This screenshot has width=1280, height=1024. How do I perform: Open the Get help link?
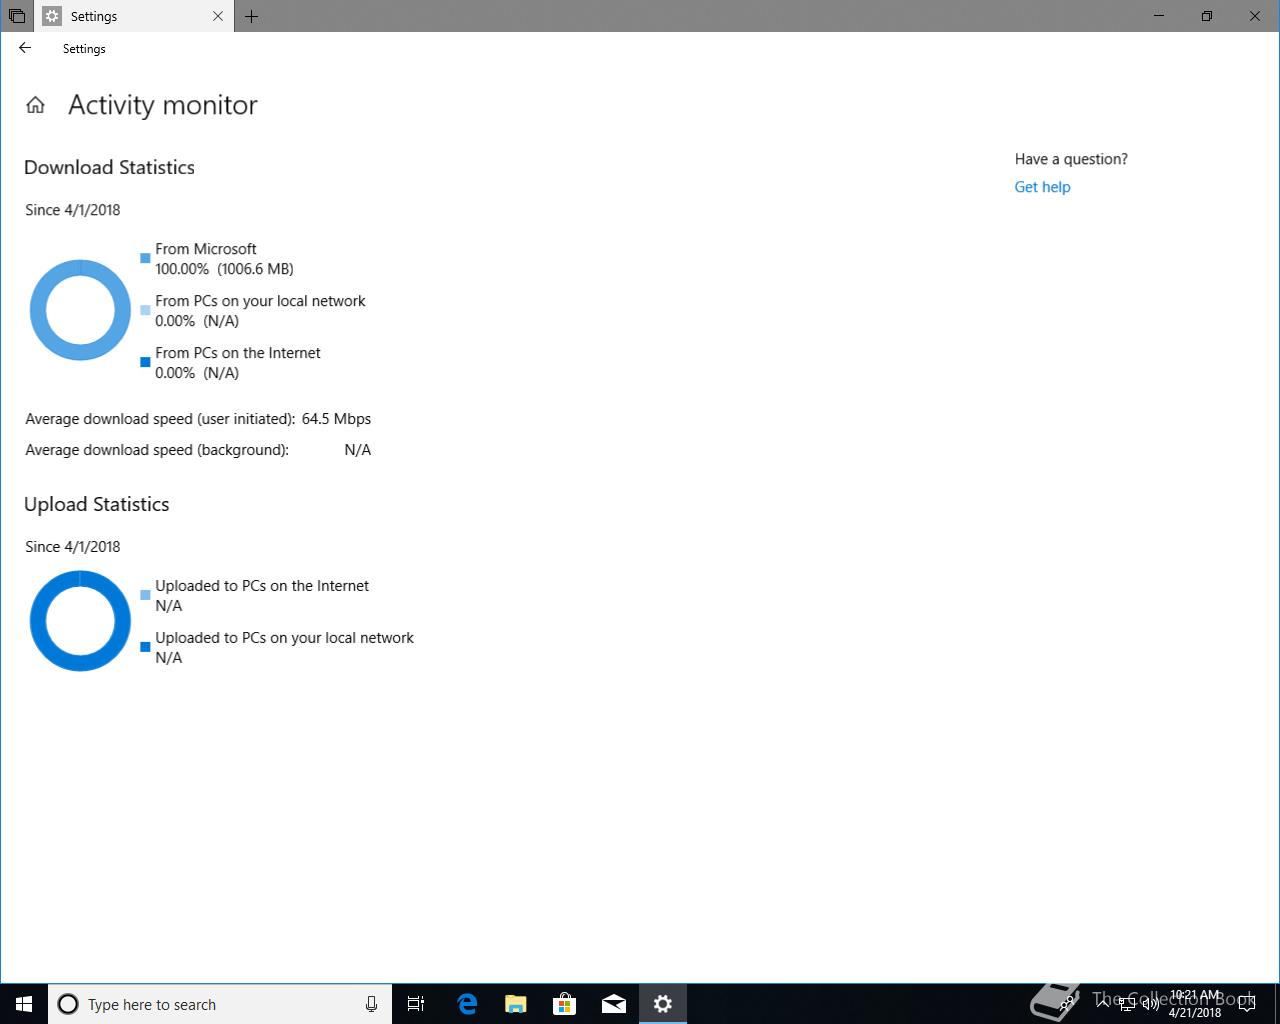[x=1042, y=187]
